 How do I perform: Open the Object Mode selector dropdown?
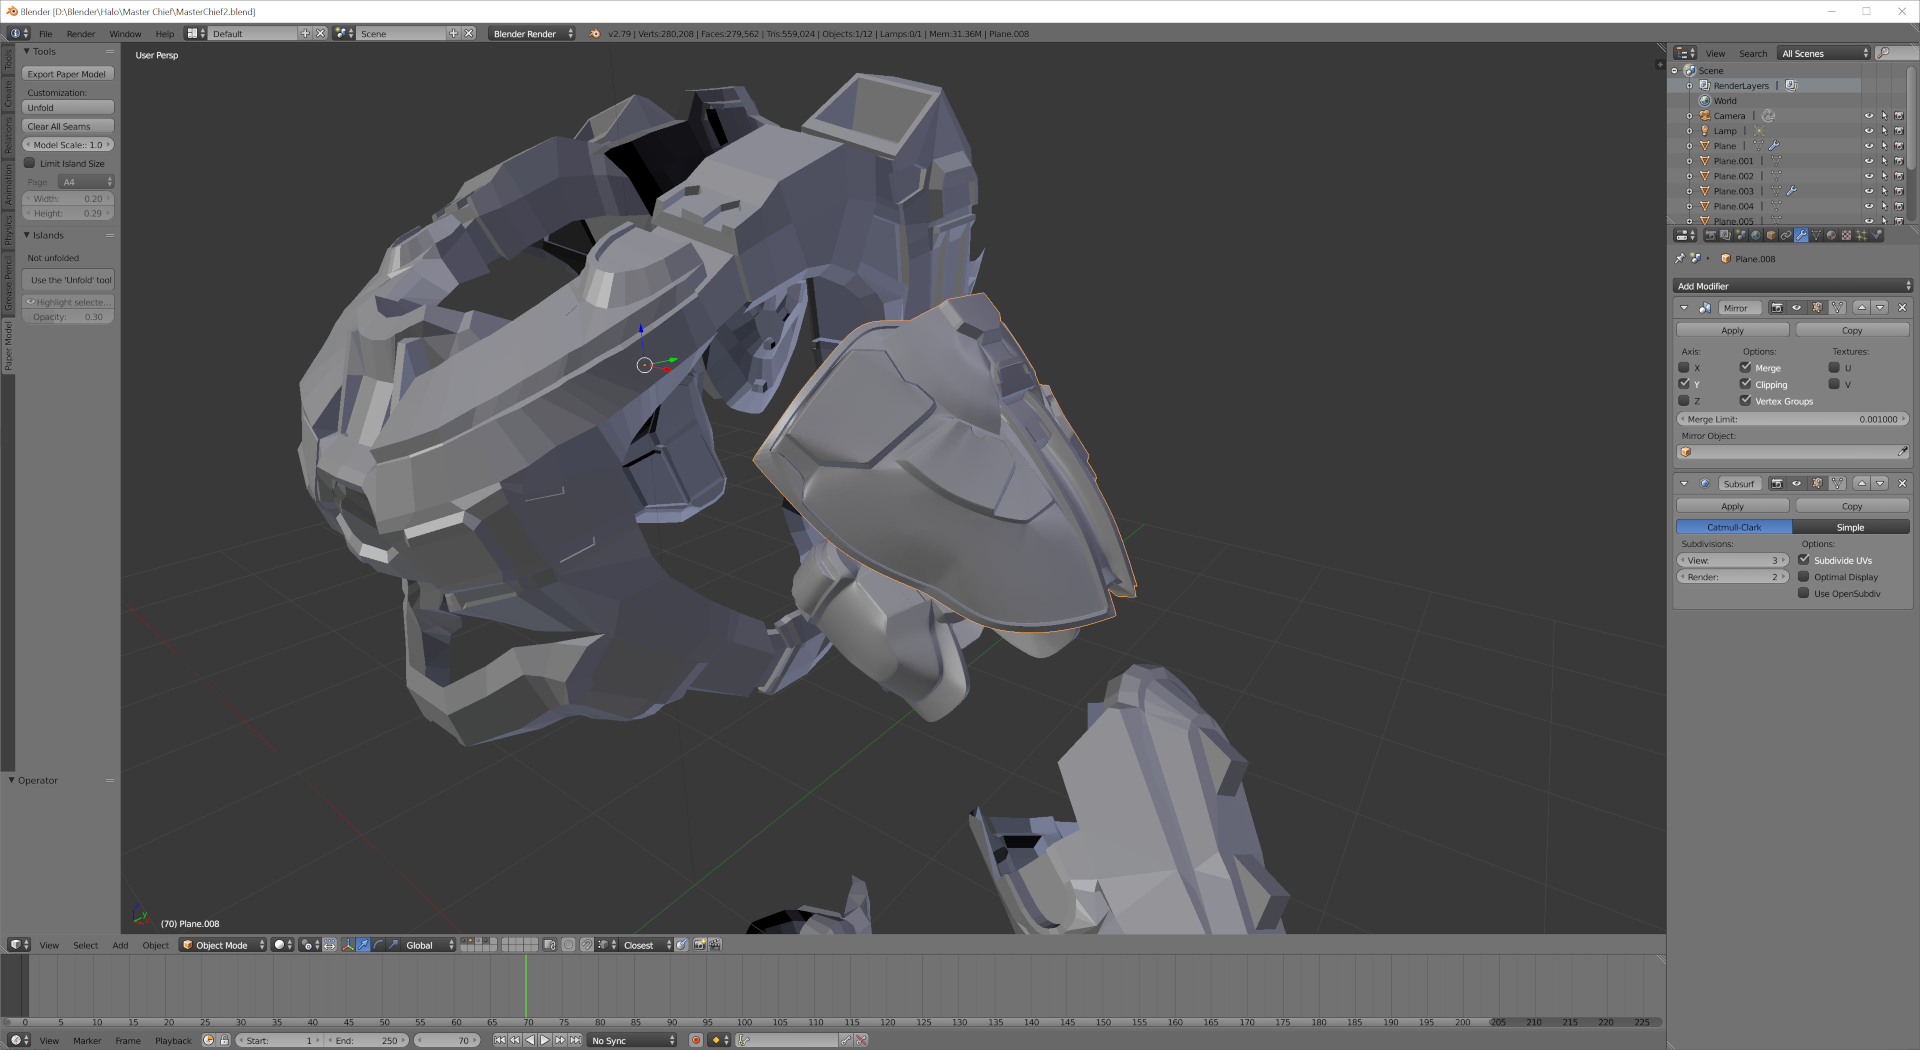[x=223, y=945]
